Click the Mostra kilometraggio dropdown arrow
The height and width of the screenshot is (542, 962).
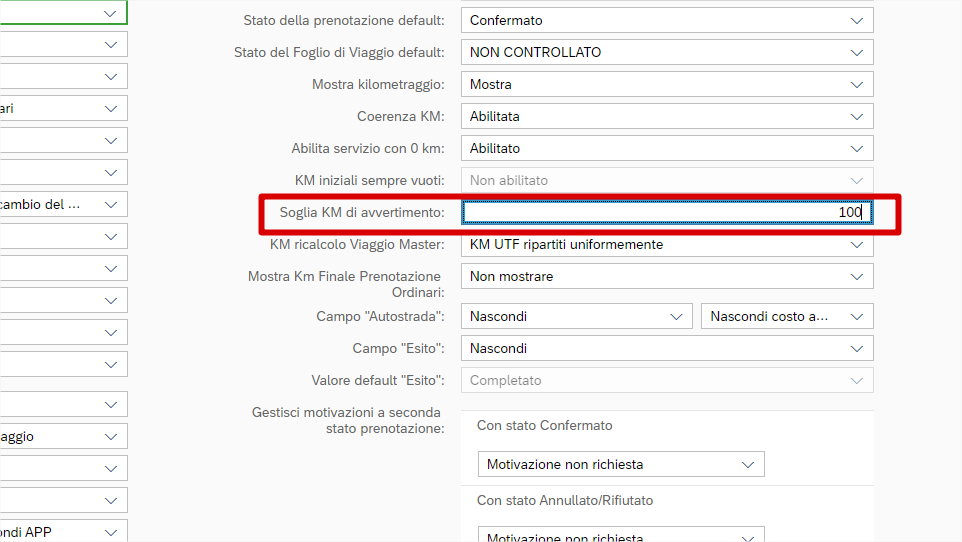pyautogui.click(x=856, y=84)
